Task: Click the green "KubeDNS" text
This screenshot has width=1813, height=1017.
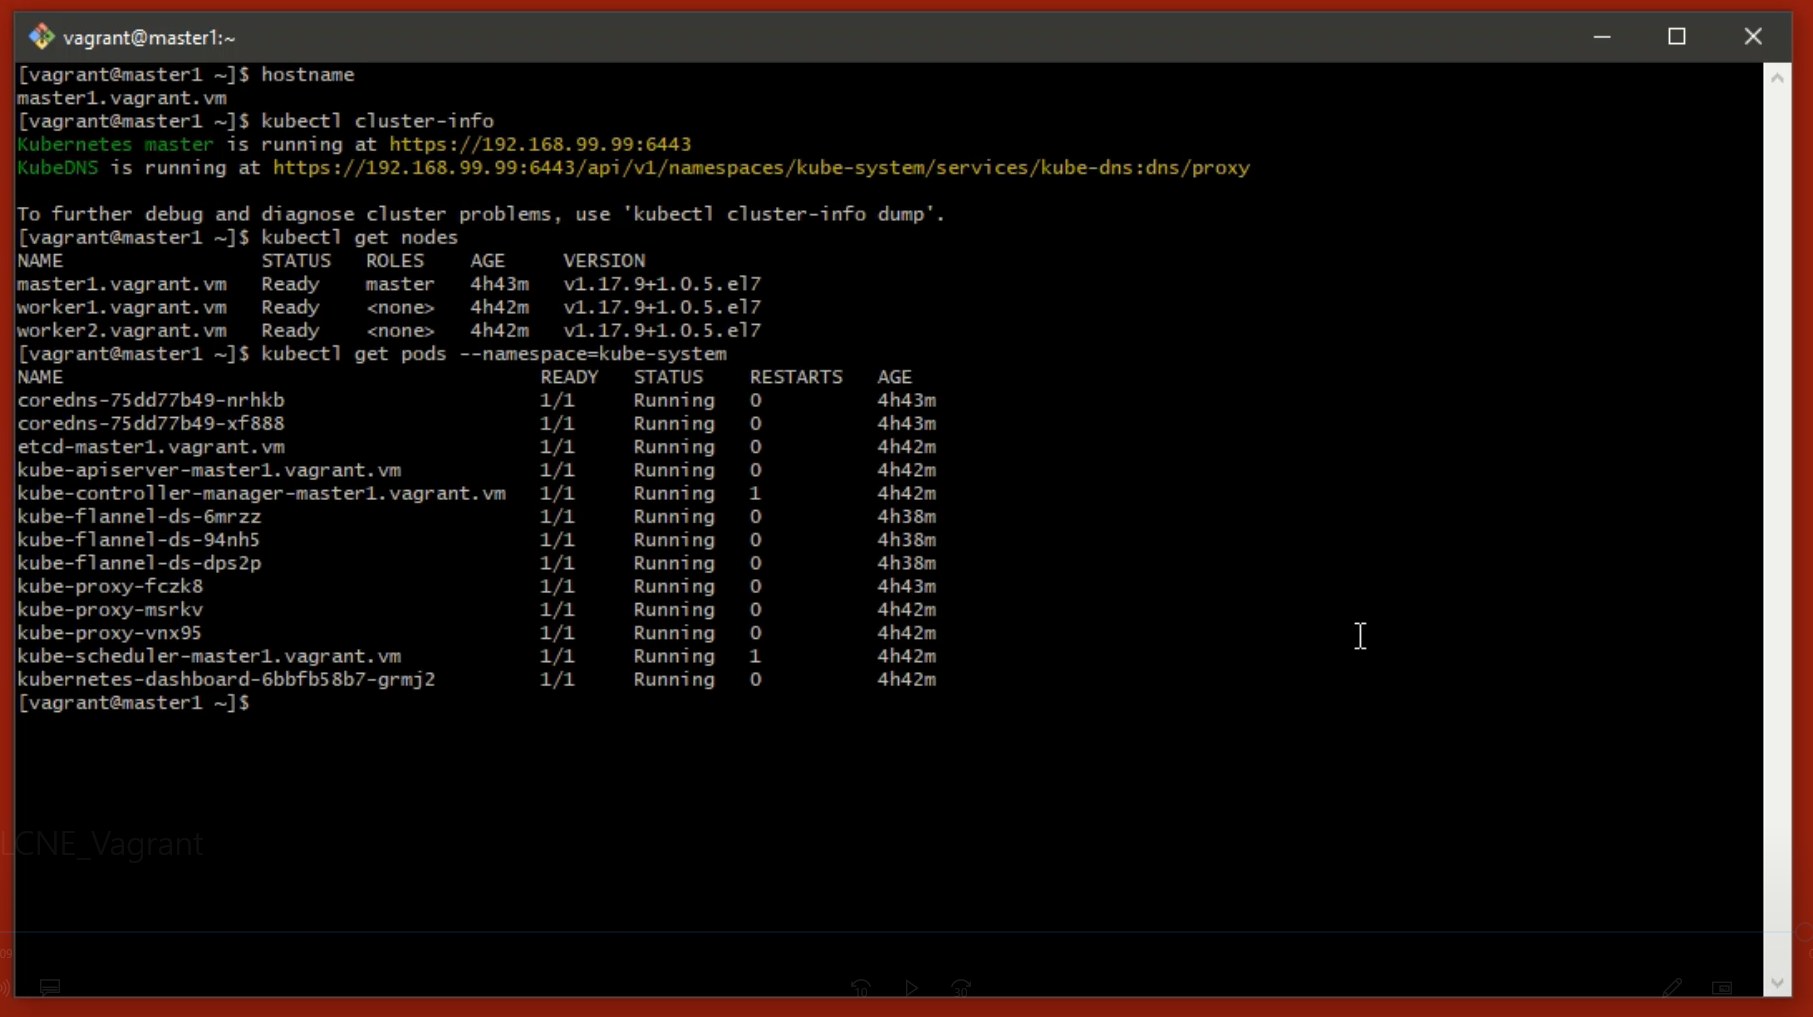Action: pyautogui.click(x=58, y=168)
